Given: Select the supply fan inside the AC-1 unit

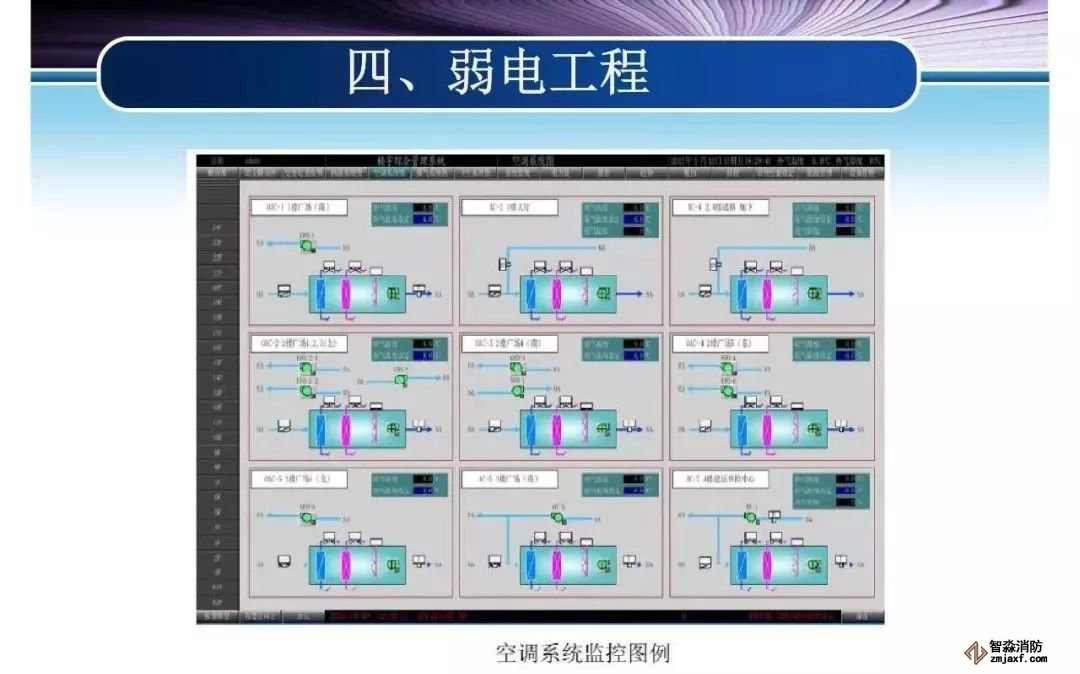Looking at the screenshot, I should [x=605, y=293].
